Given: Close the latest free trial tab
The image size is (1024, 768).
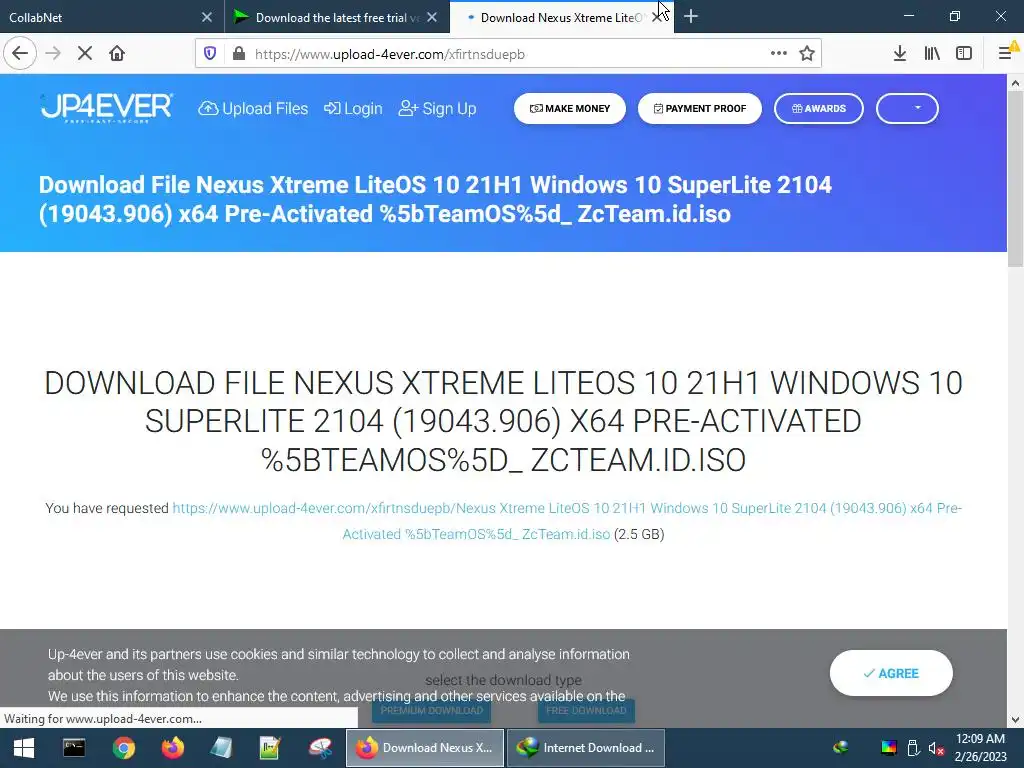Looking at the screenshot, I should coord(432,18).
